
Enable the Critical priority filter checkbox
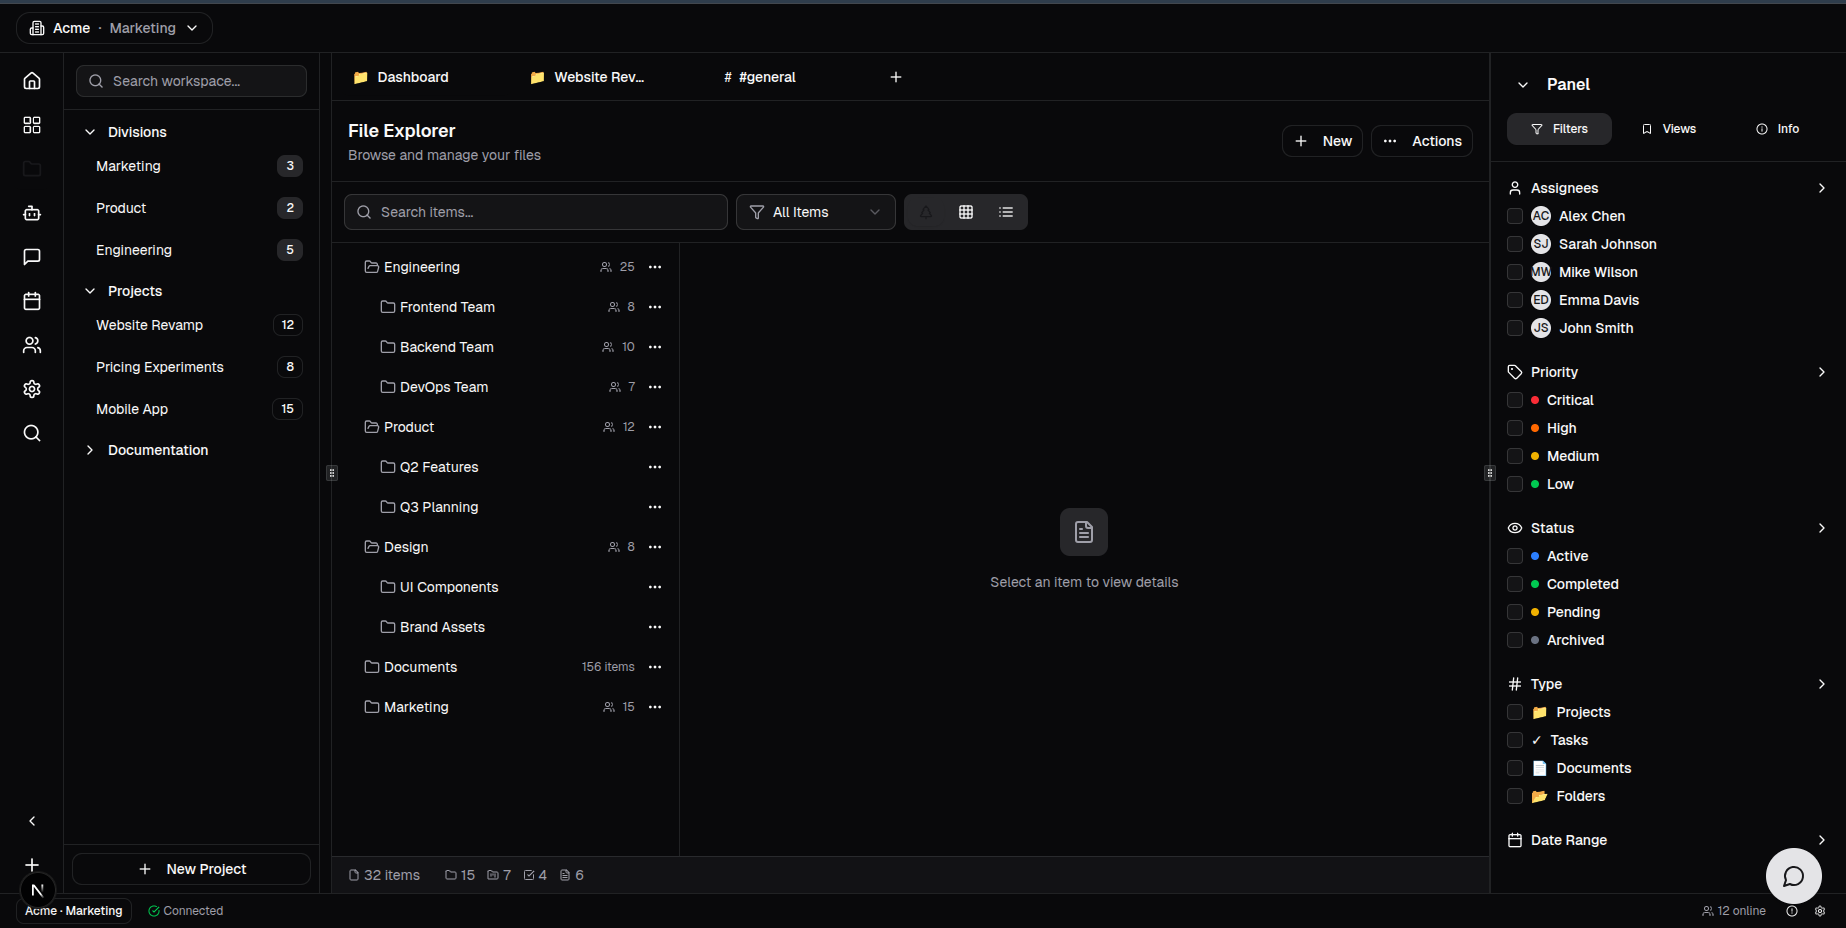pos(1514,400)
